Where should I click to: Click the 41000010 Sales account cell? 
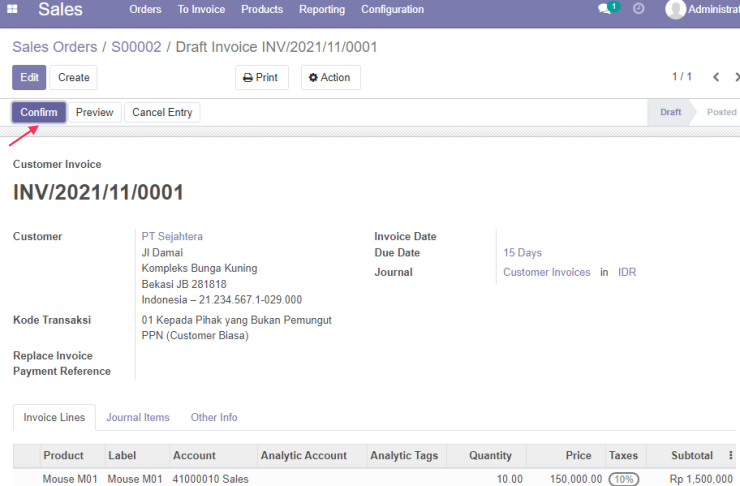click(x=210, y=479)
